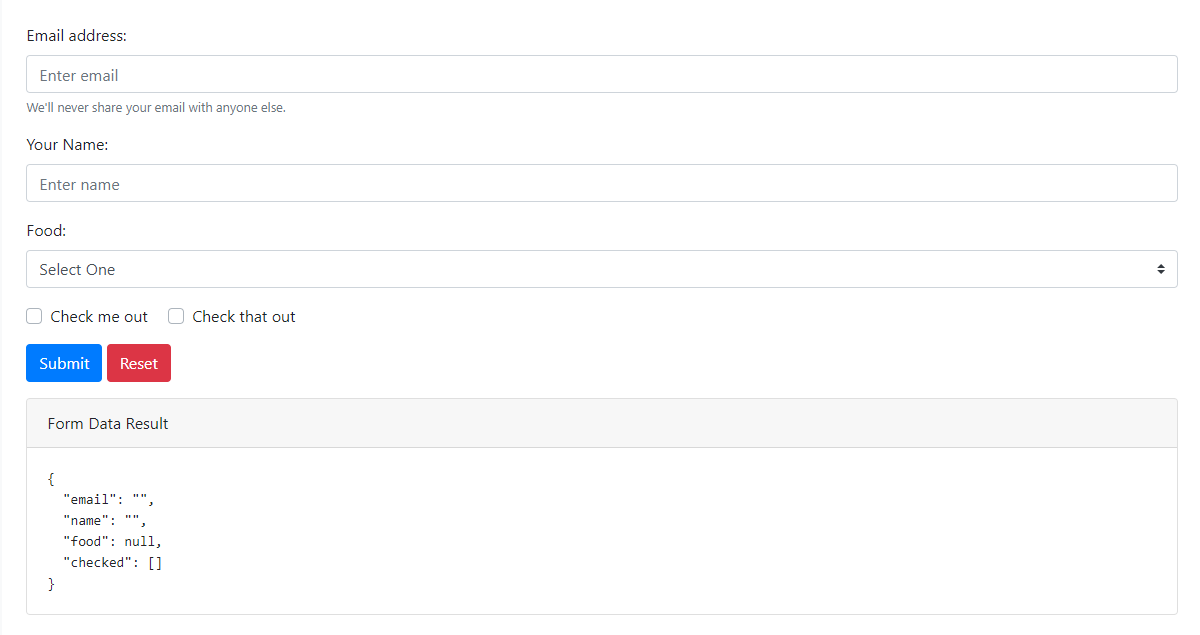Tick the Check me out checkbox
Viewport: 1200px width, 635px height.
[x=34, y=317]
